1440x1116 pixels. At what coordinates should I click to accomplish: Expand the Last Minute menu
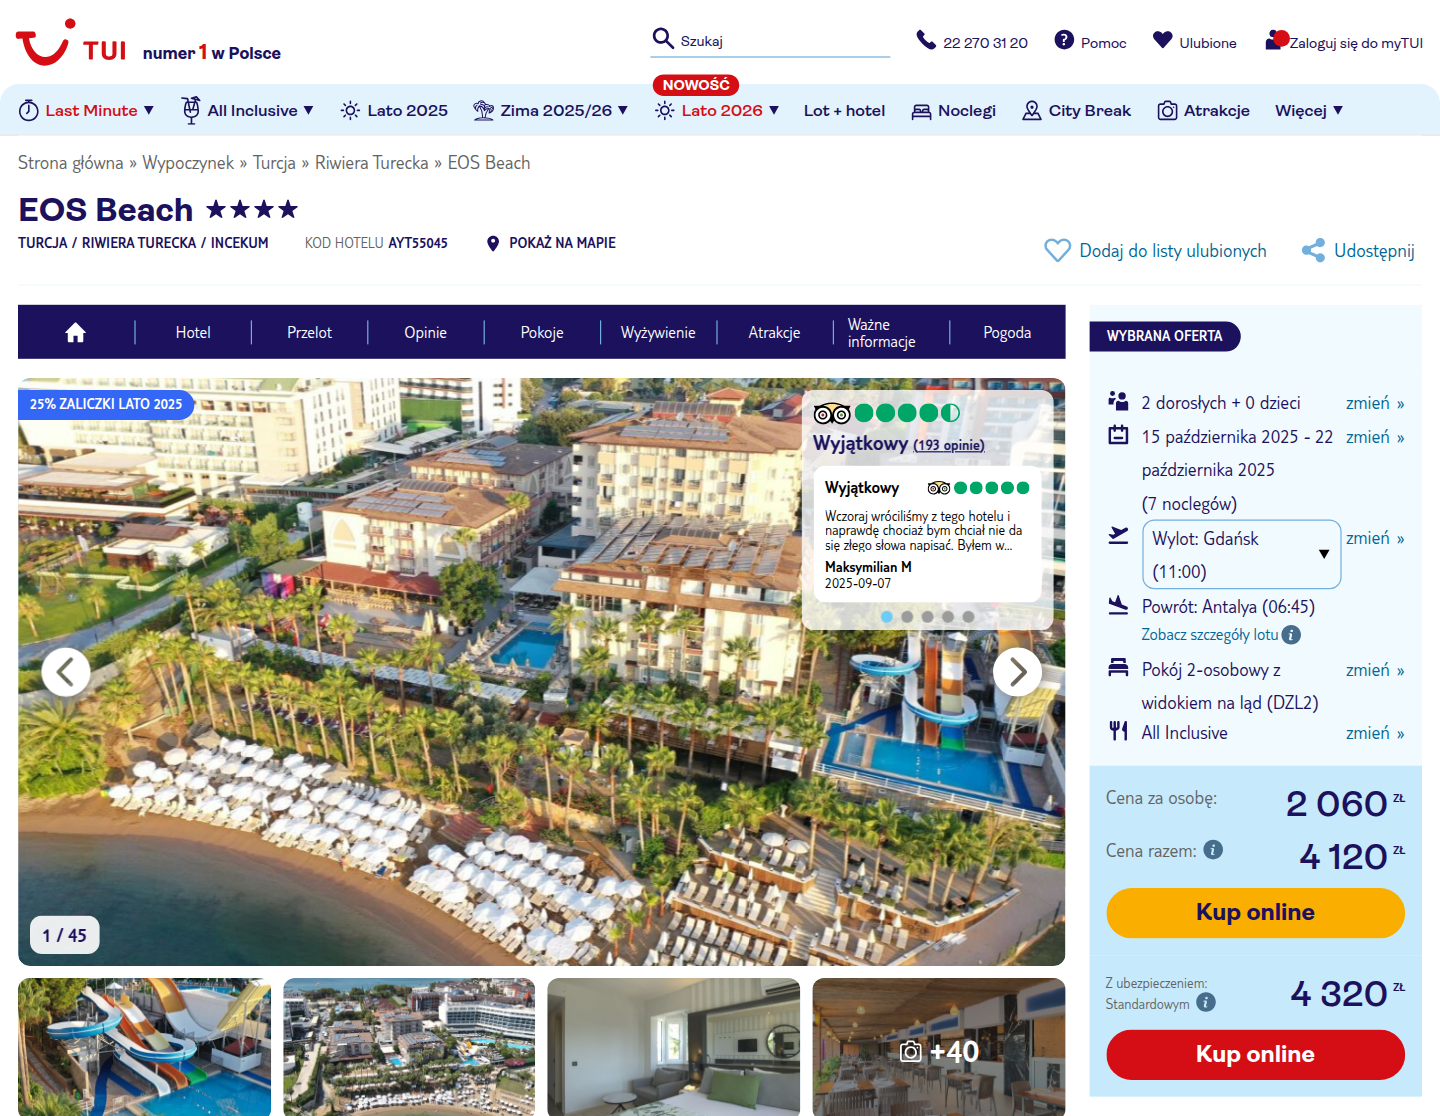(x=87, y=110)
